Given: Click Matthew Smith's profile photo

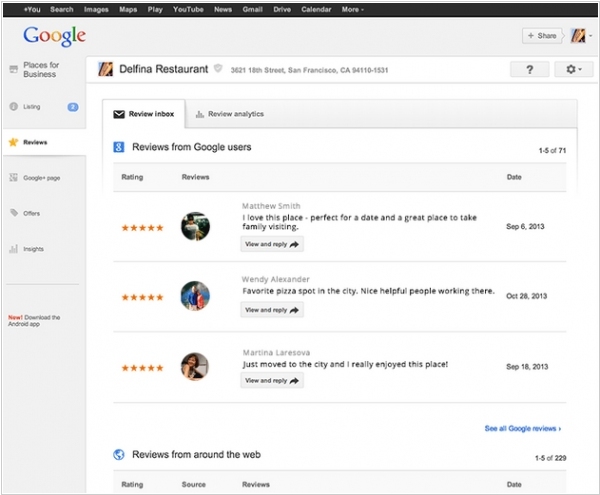Looking at the screenshot, I should [195, 226].
